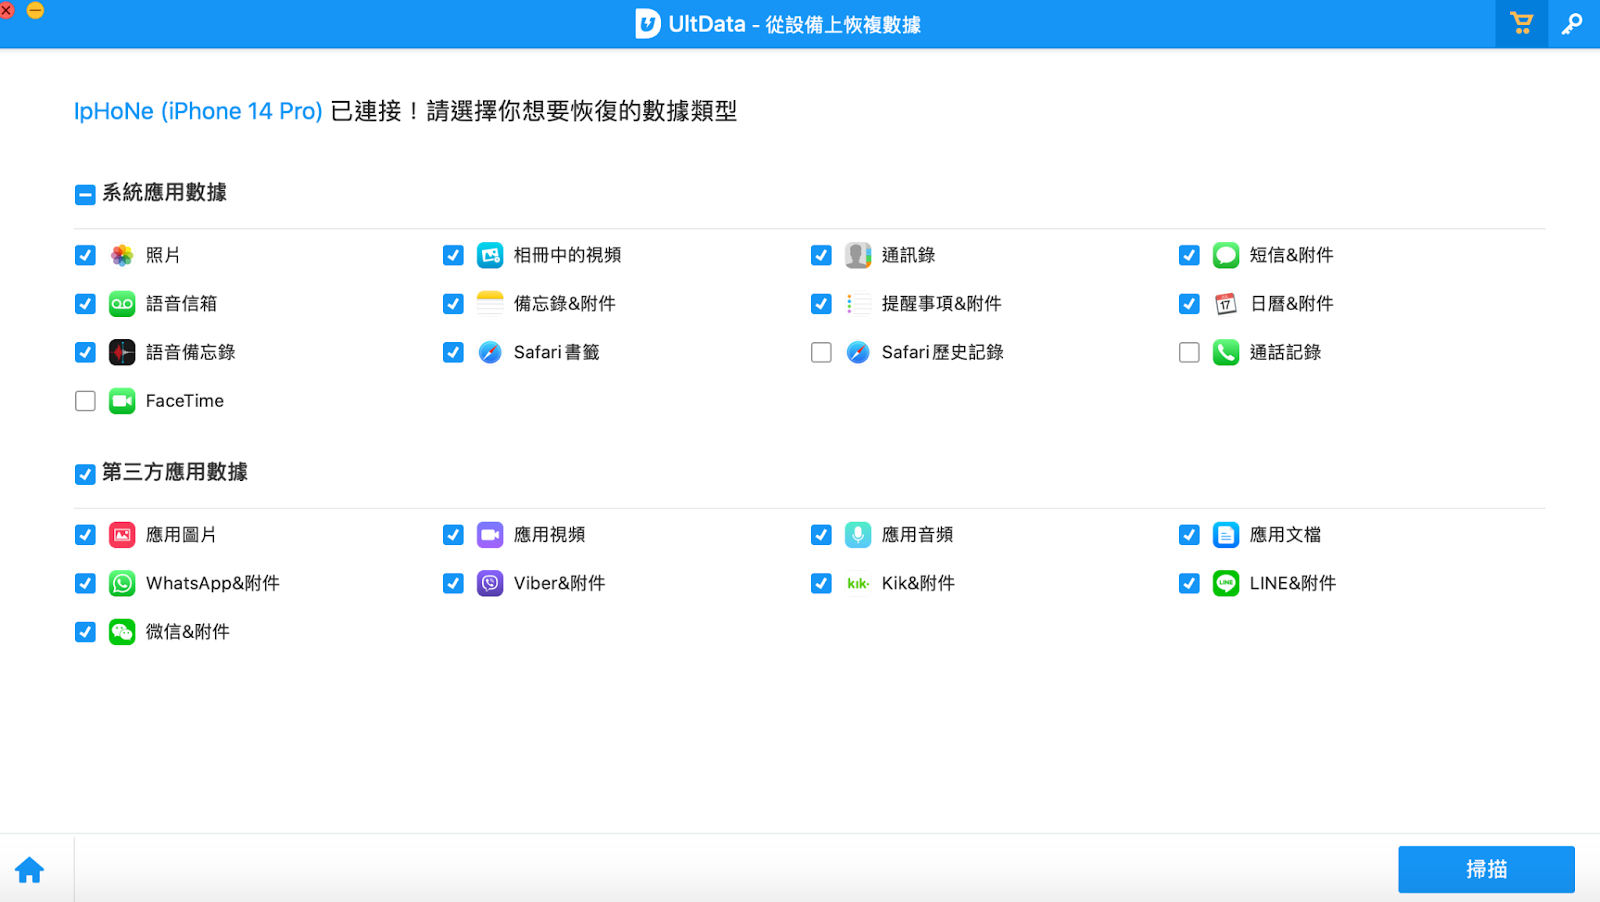Uncheck the WhatsApp&附件 checkbox
1600x902 pixels.
[x=85, y=583]
